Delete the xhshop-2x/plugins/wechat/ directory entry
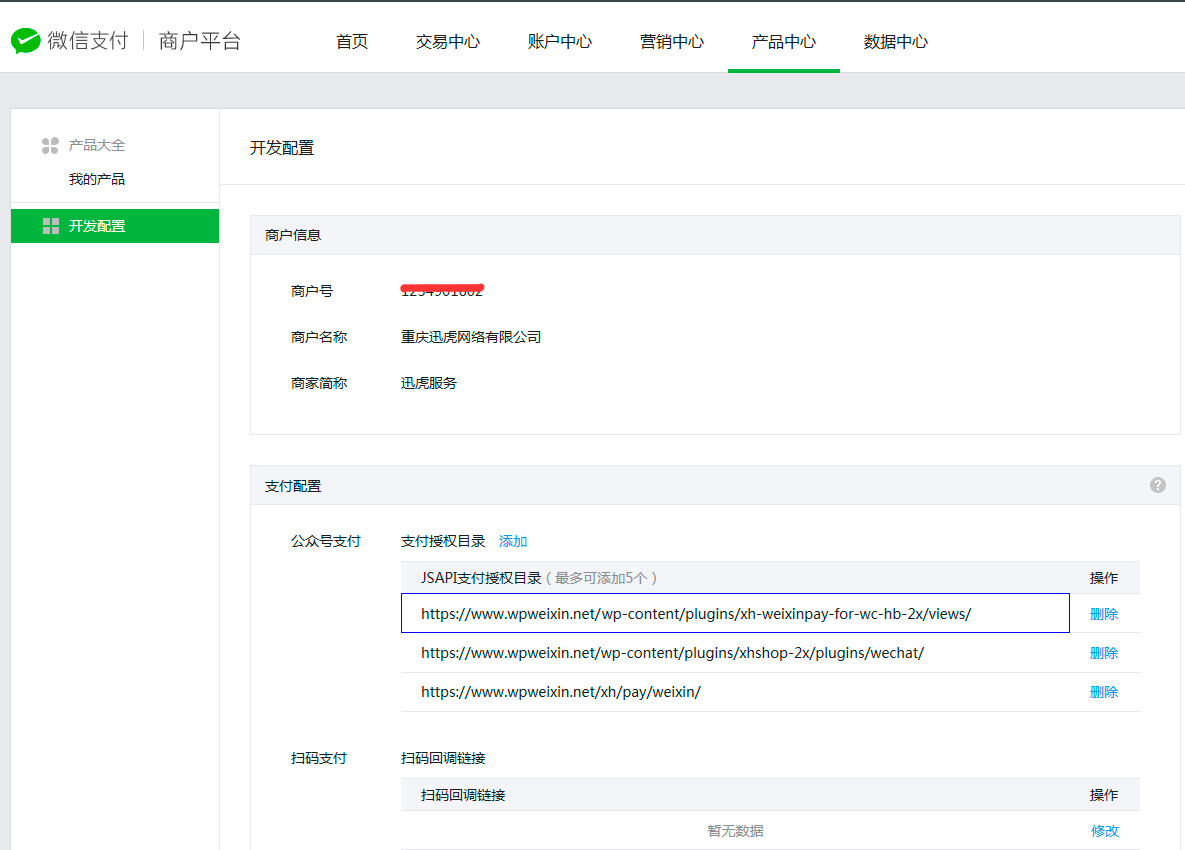The width and height of the screenshot is (1185, 850). click(1103, 653)
